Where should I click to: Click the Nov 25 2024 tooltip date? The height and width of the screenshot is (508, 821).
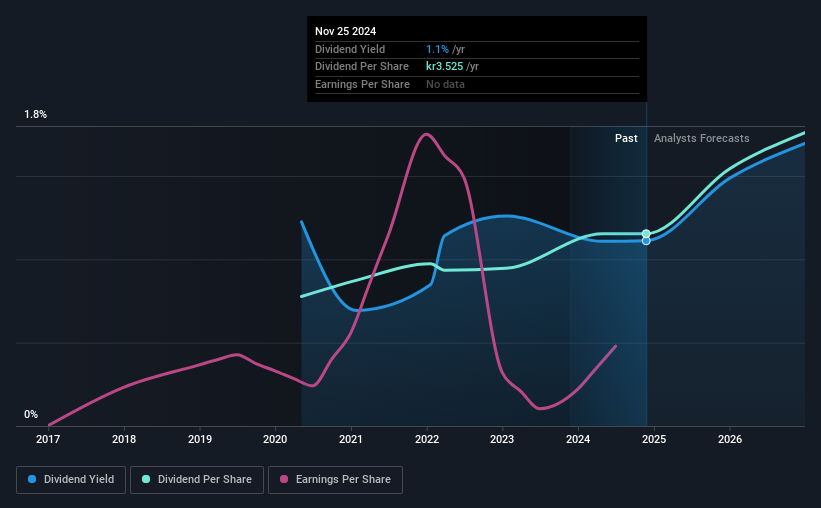click(x=346, y=31)
